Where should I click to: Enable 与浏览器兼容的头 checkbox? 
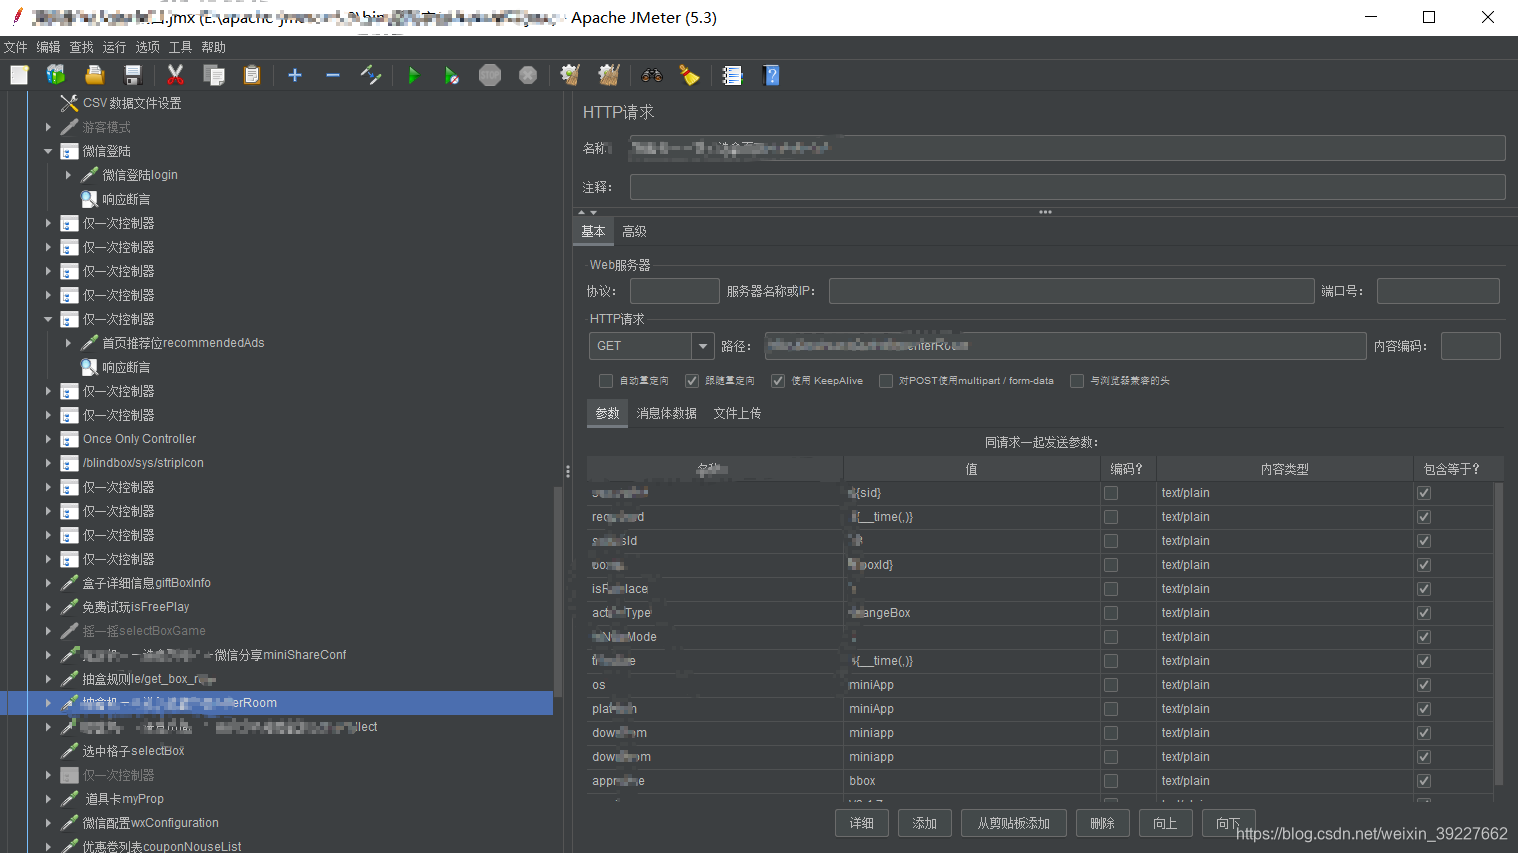(1077, 381)
